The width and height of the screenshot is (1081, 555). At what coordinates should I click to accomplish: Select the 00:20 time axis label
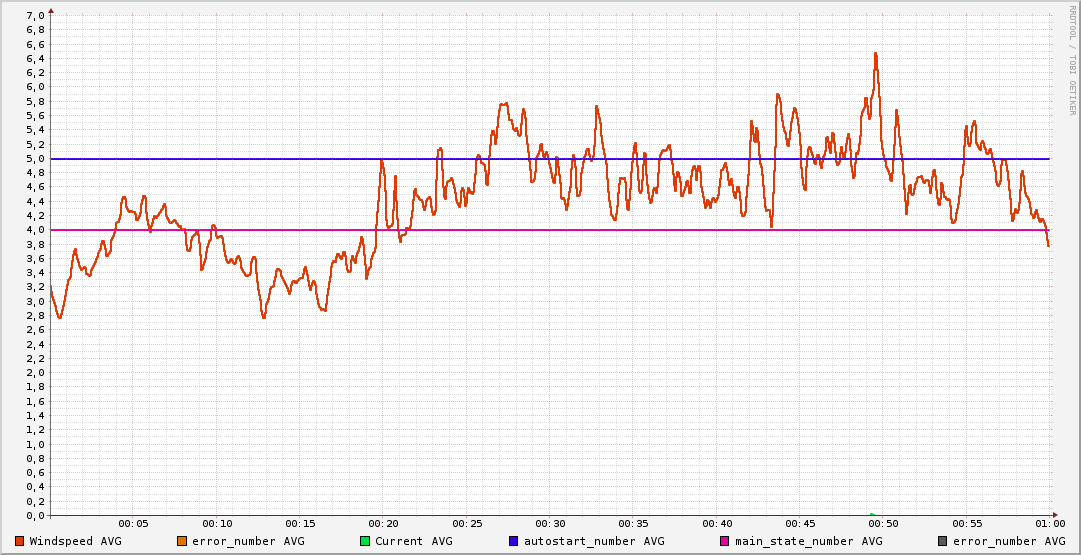(383, 523)
